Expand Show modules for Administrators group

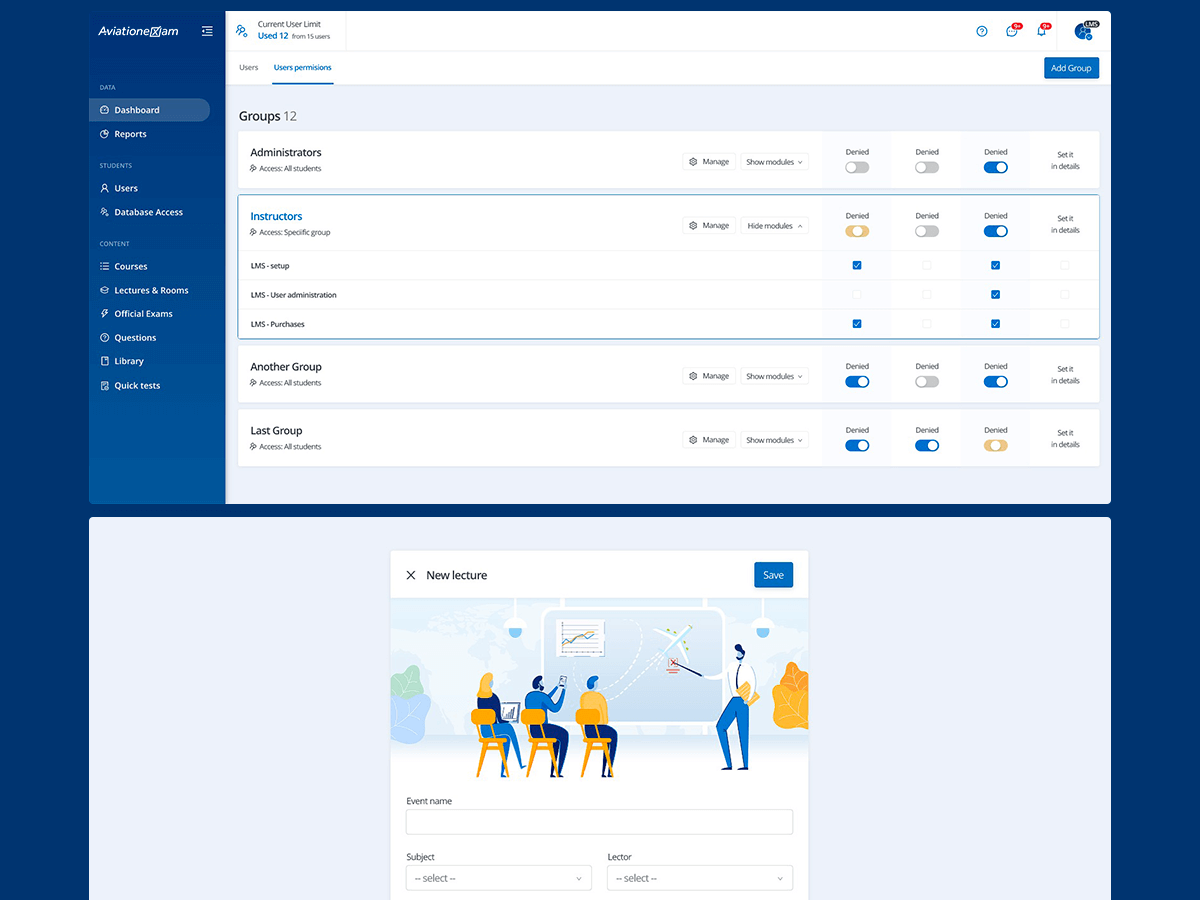[x=774, y=162]
